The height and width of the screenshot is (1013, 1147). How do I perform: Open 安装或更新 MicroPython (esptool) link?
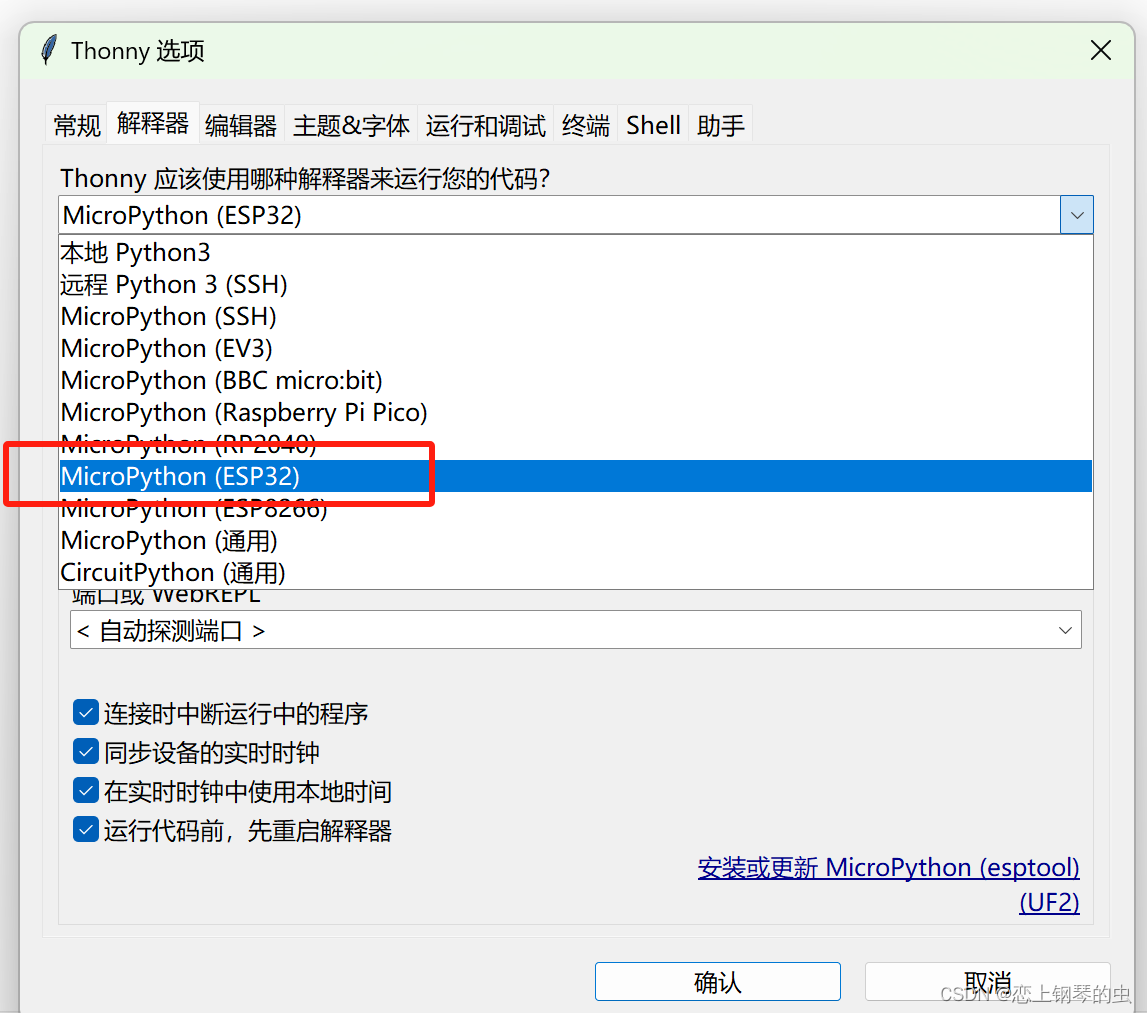coord(888,867)
